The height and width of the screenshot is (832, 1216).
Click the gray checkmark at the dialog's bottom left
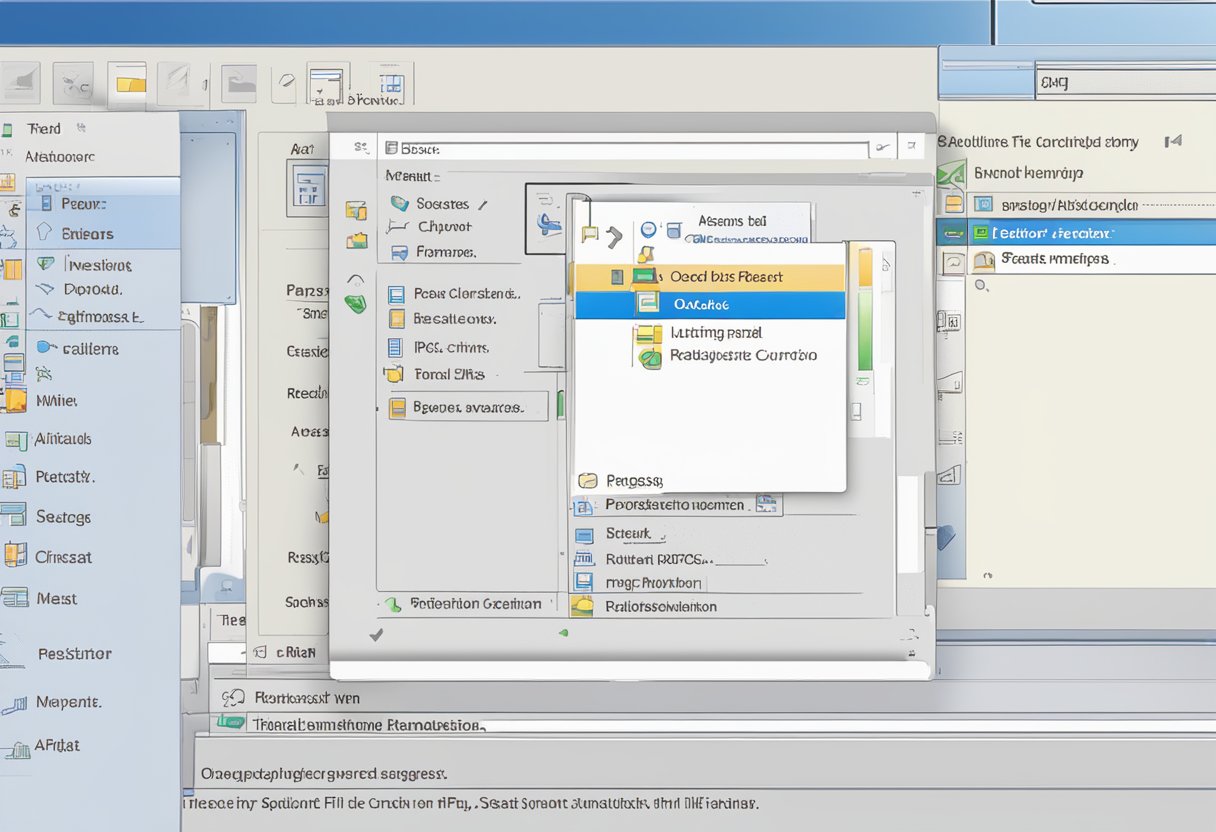tap(376, 634)
